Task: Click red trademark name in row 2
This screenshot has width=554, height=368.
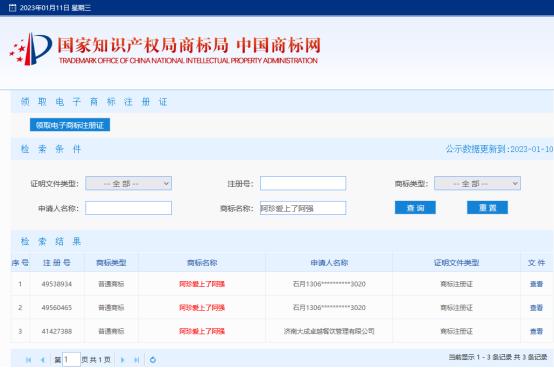Action: click(x=202, y=308)
